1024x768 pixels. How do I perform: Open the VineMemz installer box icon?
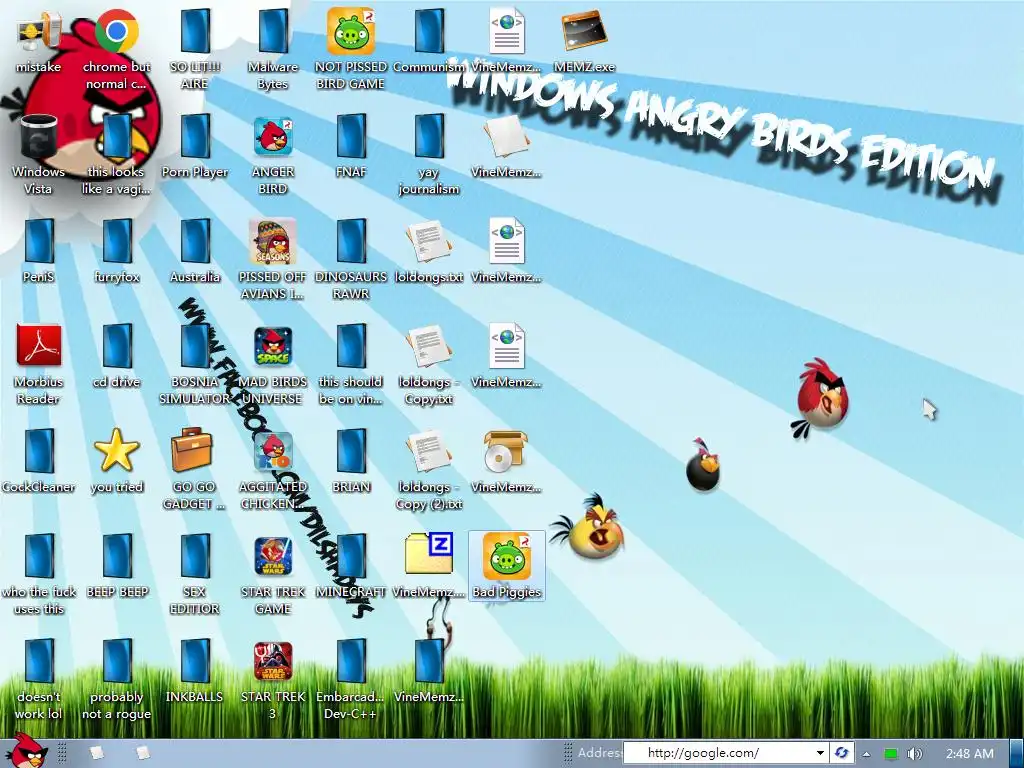point(506,462)
